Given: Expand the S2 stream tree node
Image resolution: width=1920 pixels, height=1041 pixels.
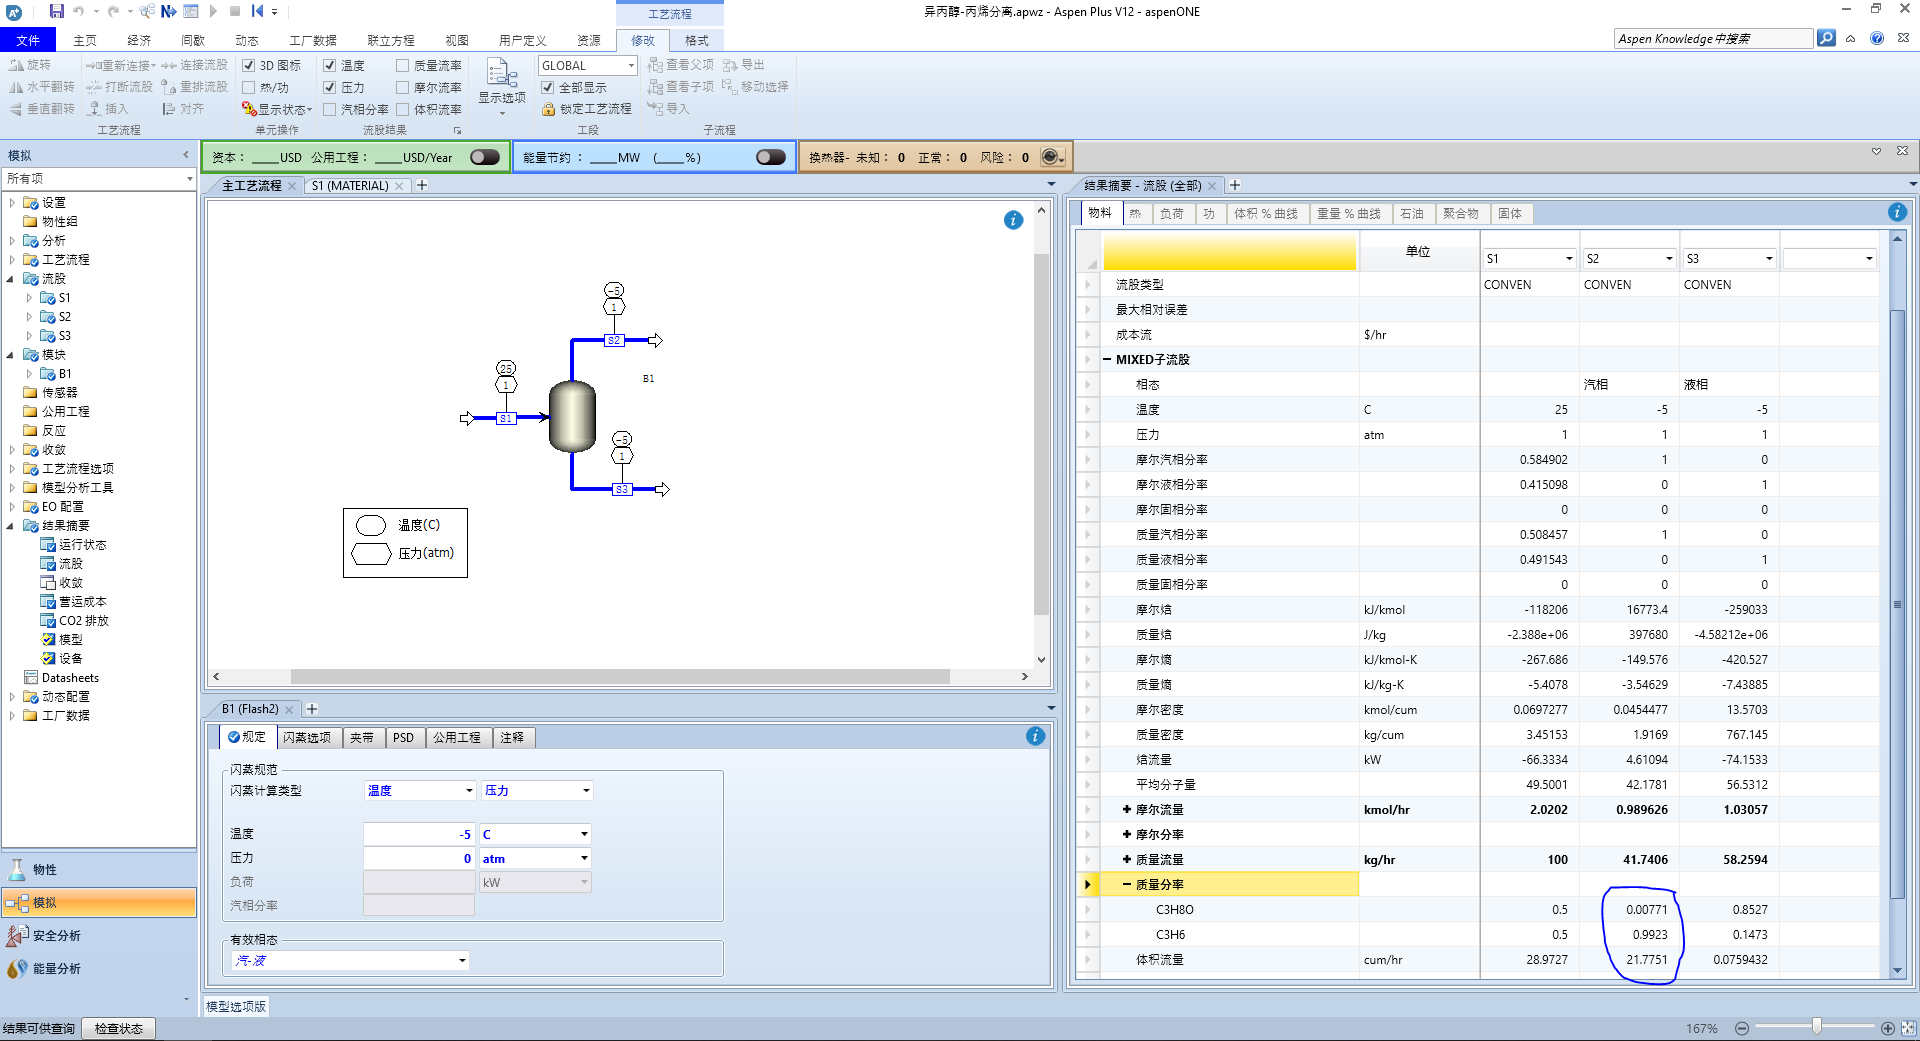Looking at the screenshot, I should tap(29, 317).
